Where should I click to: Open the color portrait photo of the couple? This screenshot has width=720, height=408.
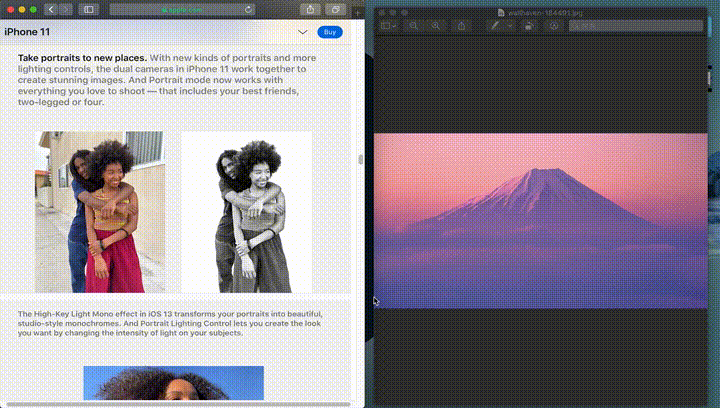100,212
